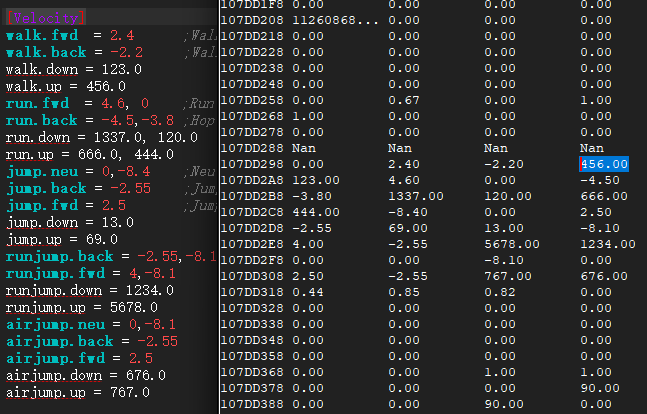Click the -3.80 memory cell
This screenshot has height=414, width=647.
[312, 196]
